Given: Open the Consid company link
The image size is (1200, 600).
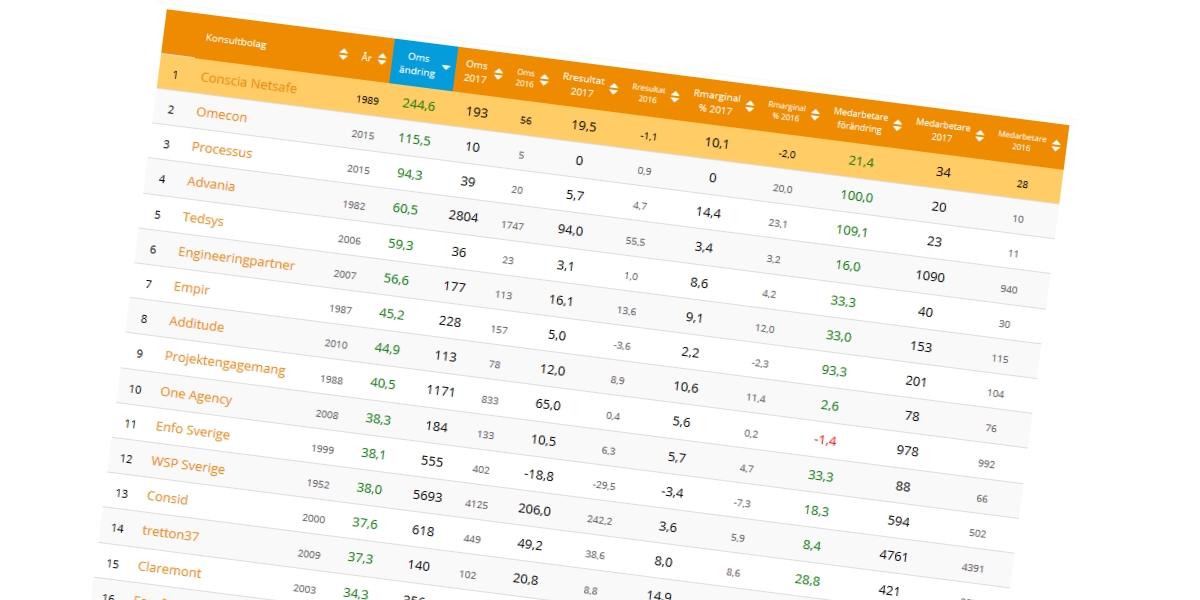Looking at the screenshot, I should 167,497.
